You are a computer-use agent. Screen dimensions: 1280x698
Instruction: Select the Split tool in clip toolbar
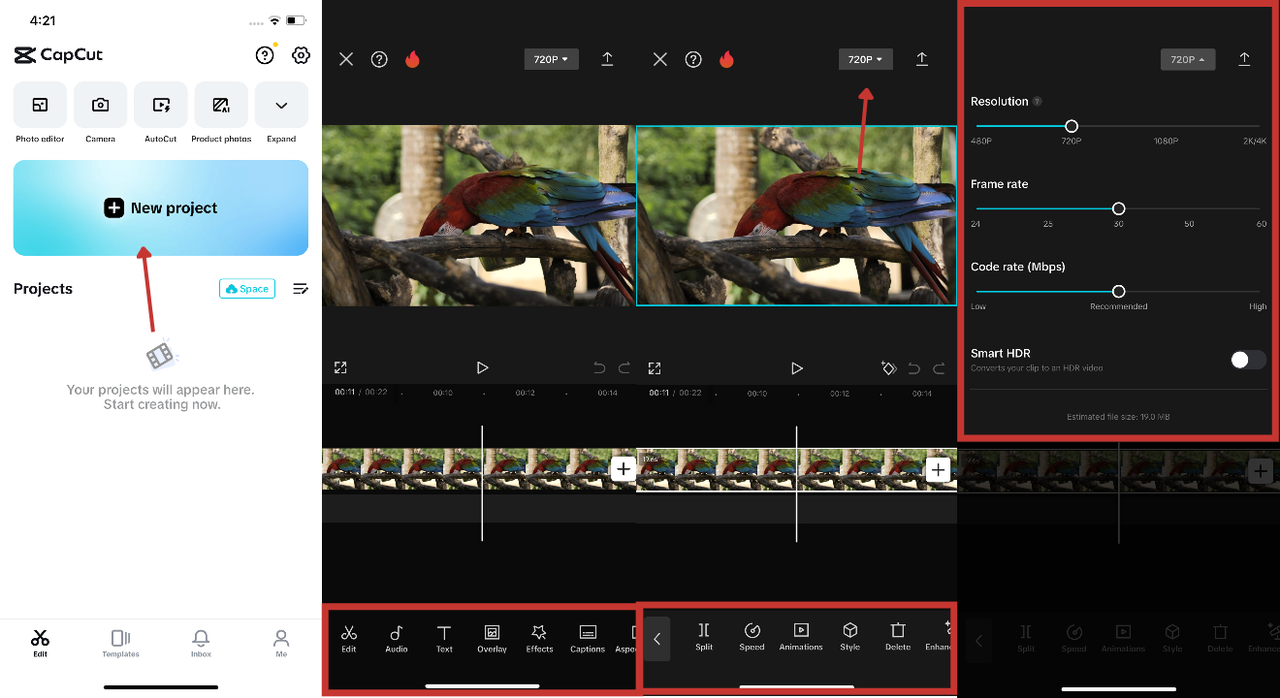point(704,637)
